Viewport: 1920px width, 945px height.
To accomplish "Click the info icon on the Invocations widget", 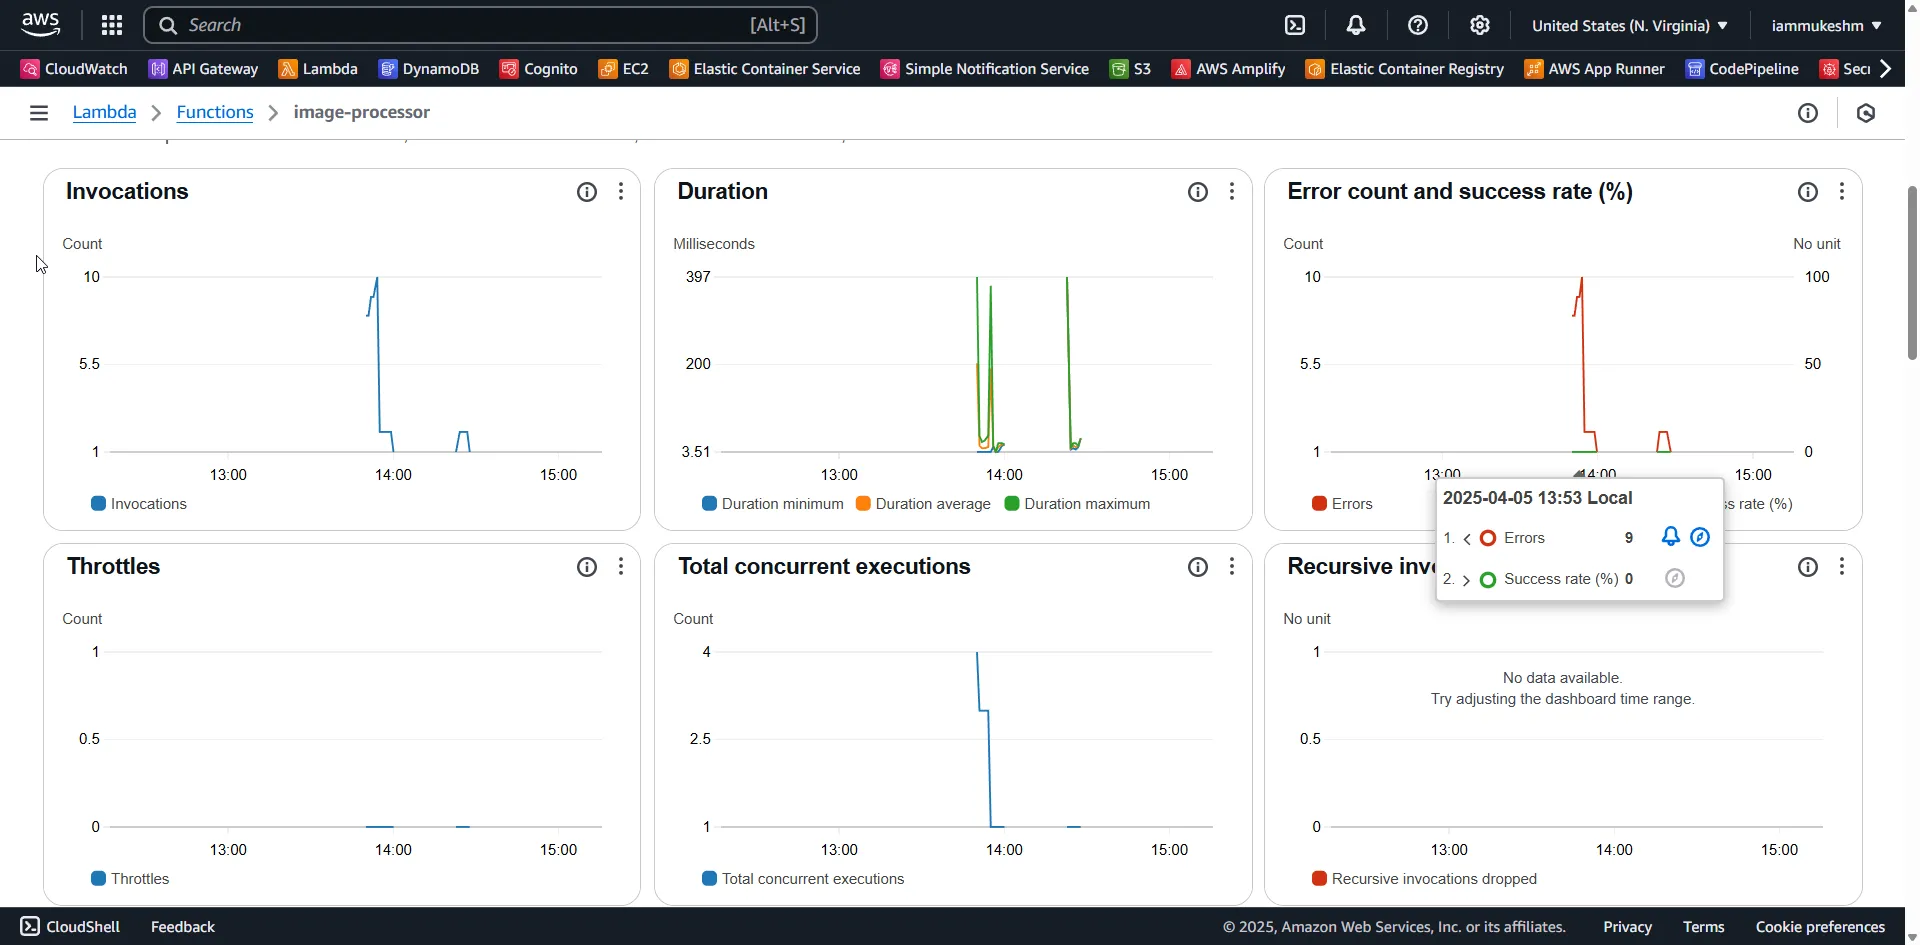I will coord(587,192).
